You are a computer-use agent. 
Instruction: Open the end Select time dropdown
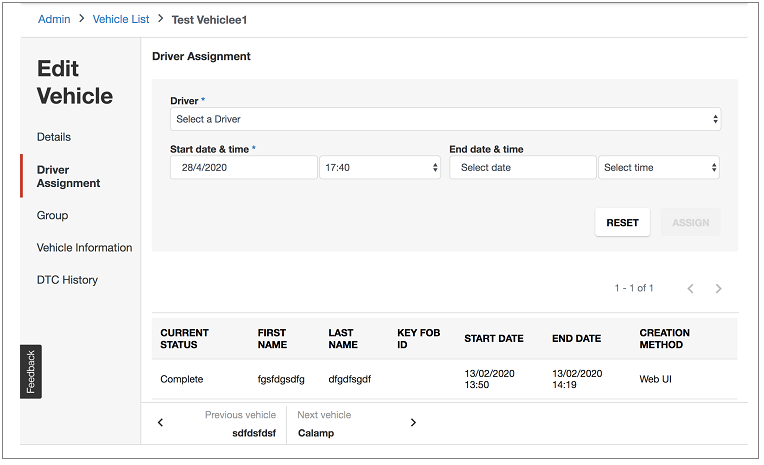[659, 168]
